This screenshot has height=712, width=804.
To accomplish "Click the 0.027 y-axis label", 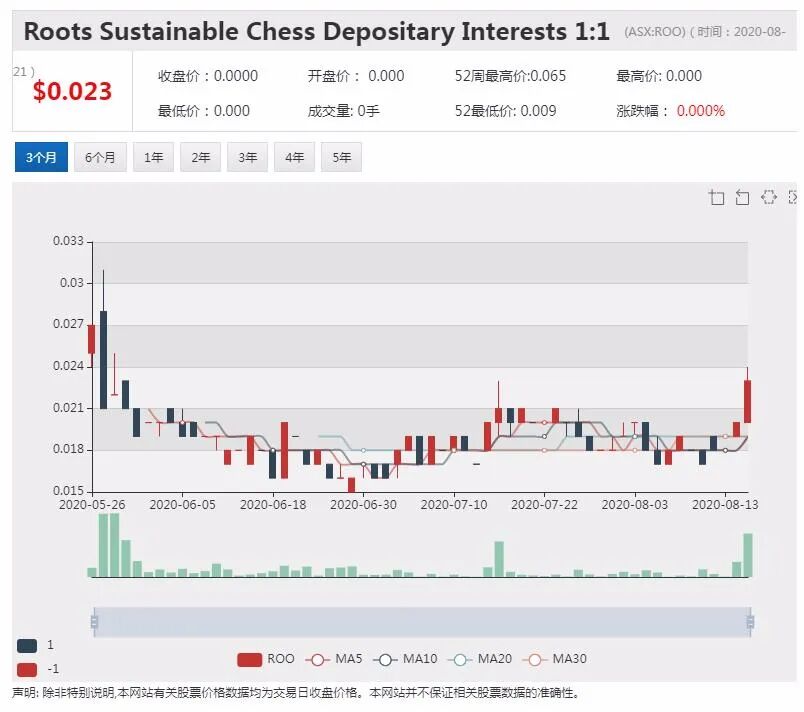I will [x=68, y=324].
